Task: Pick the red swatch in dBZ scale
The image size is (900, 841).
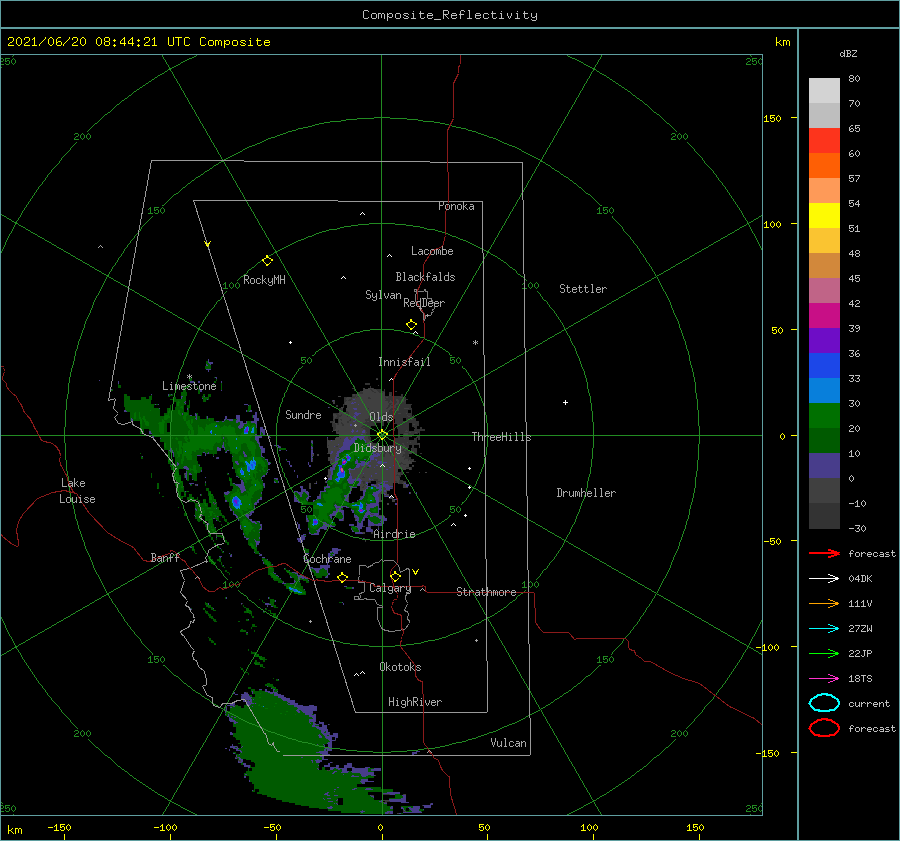Action: (x=824, y=141)
